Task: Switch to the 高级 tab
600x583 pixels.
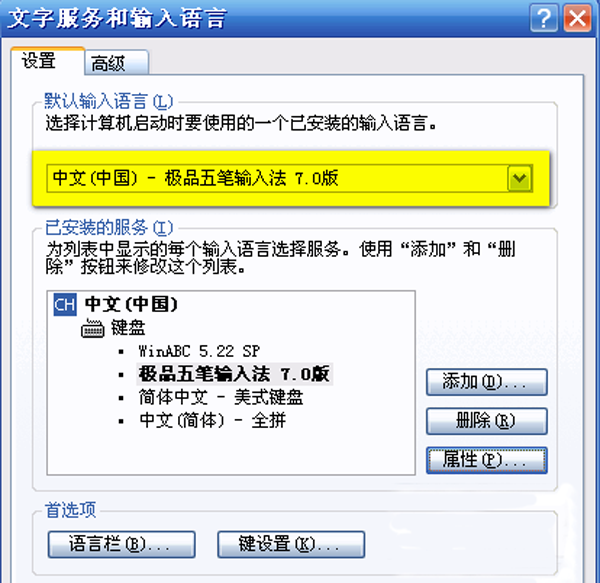Action: (x=108, y=63)
